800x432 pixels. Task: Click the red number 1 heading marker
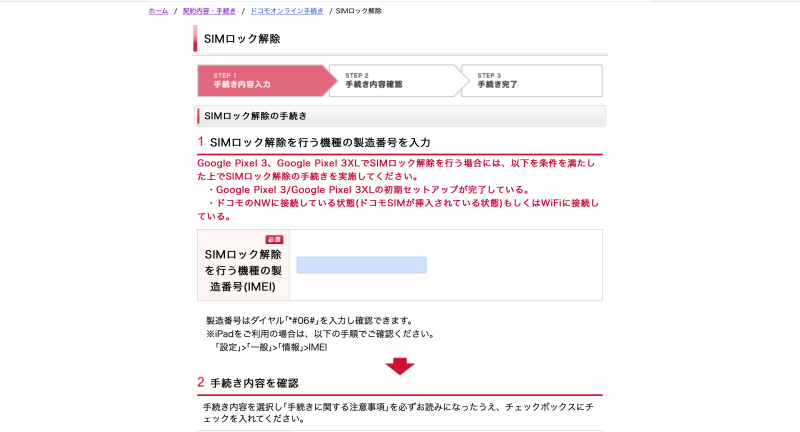tap(201, 142)
